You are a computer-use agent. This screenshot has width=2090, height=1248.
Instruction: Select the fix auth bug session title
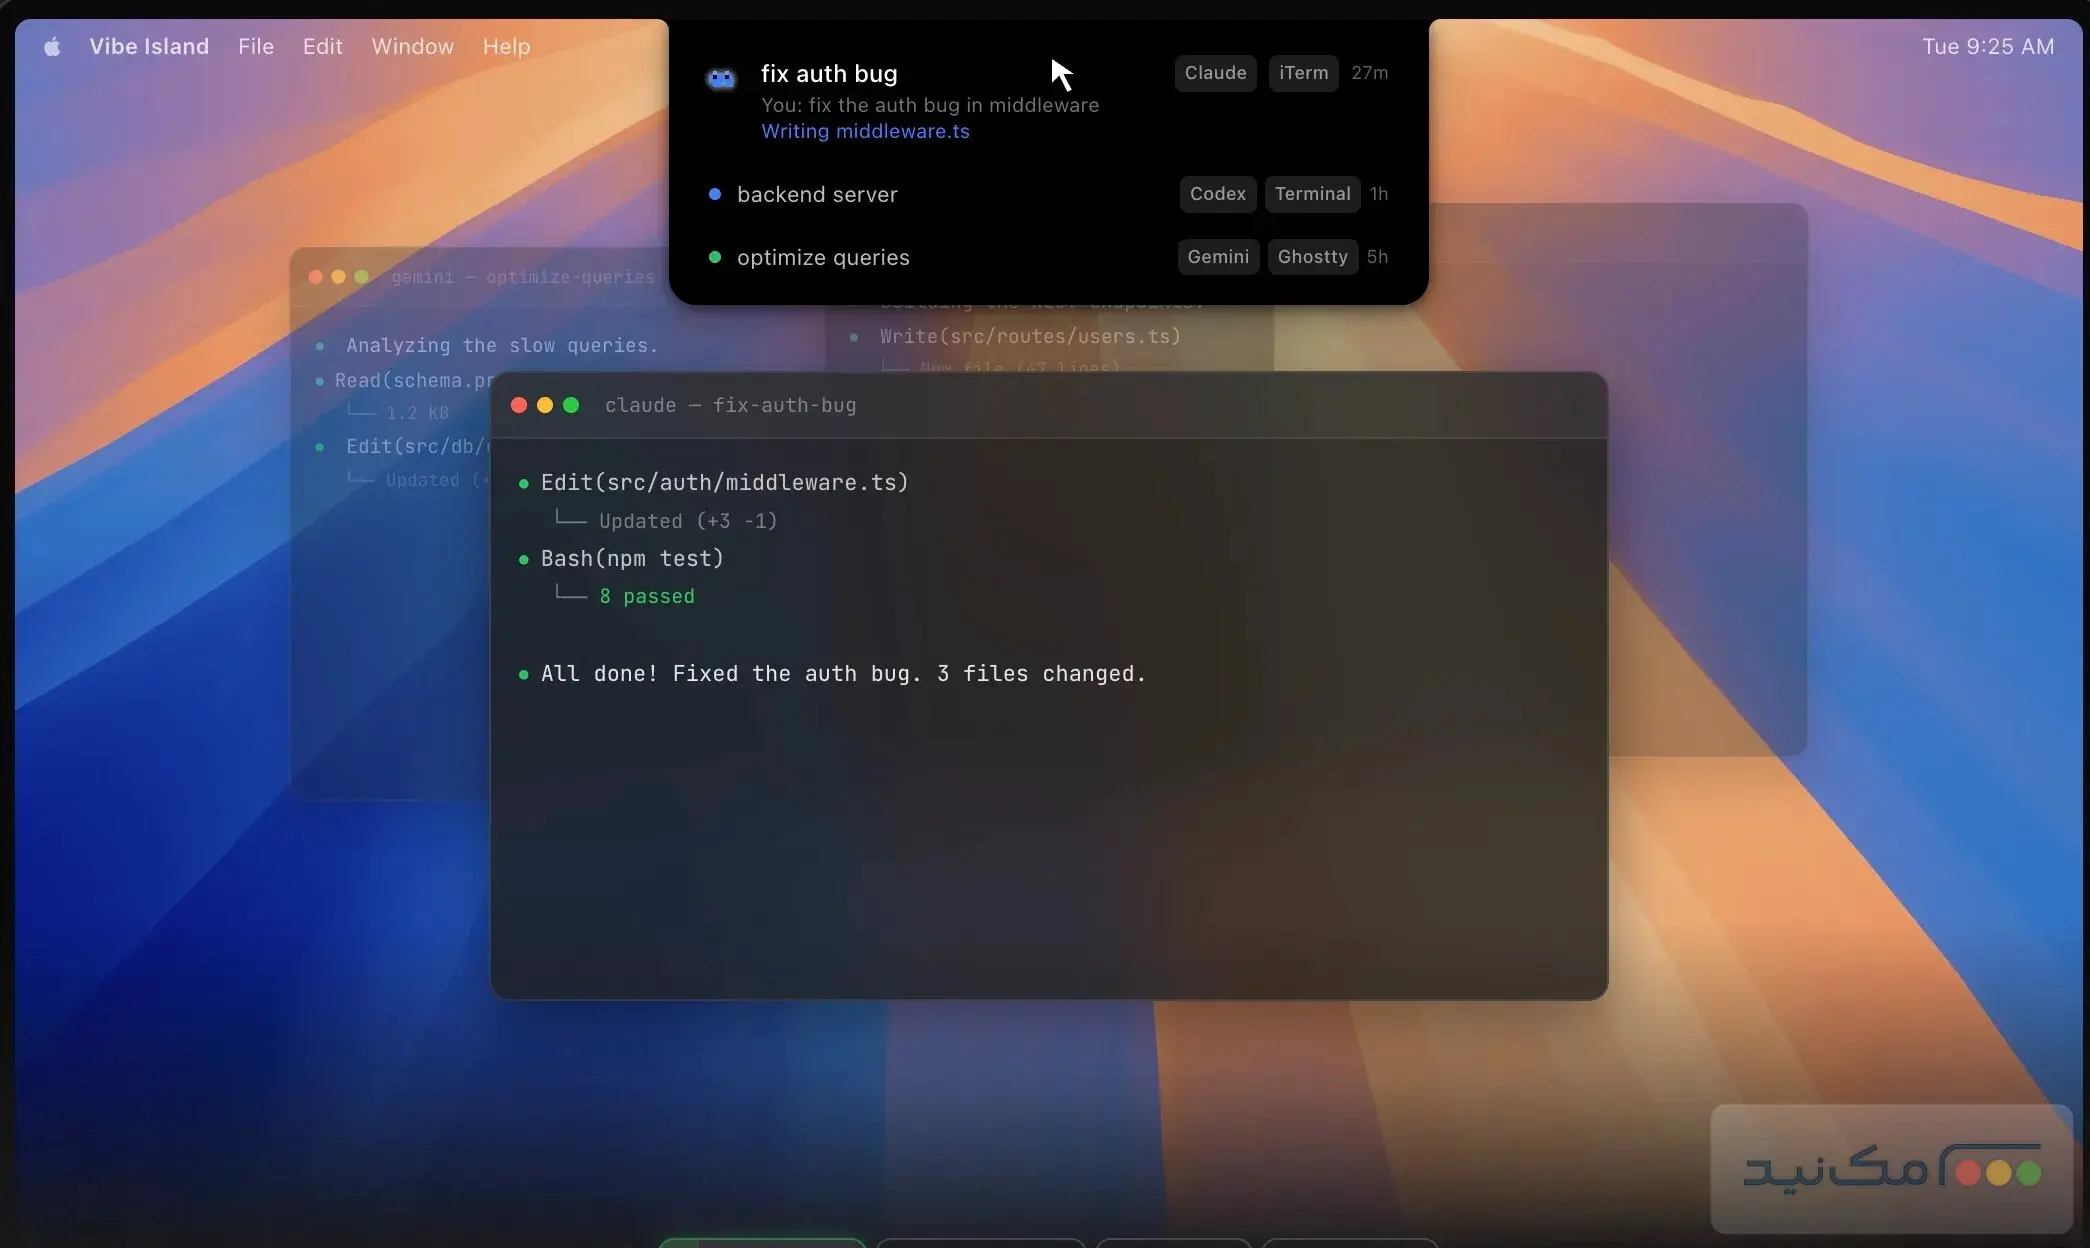click(x=829, y=74)
